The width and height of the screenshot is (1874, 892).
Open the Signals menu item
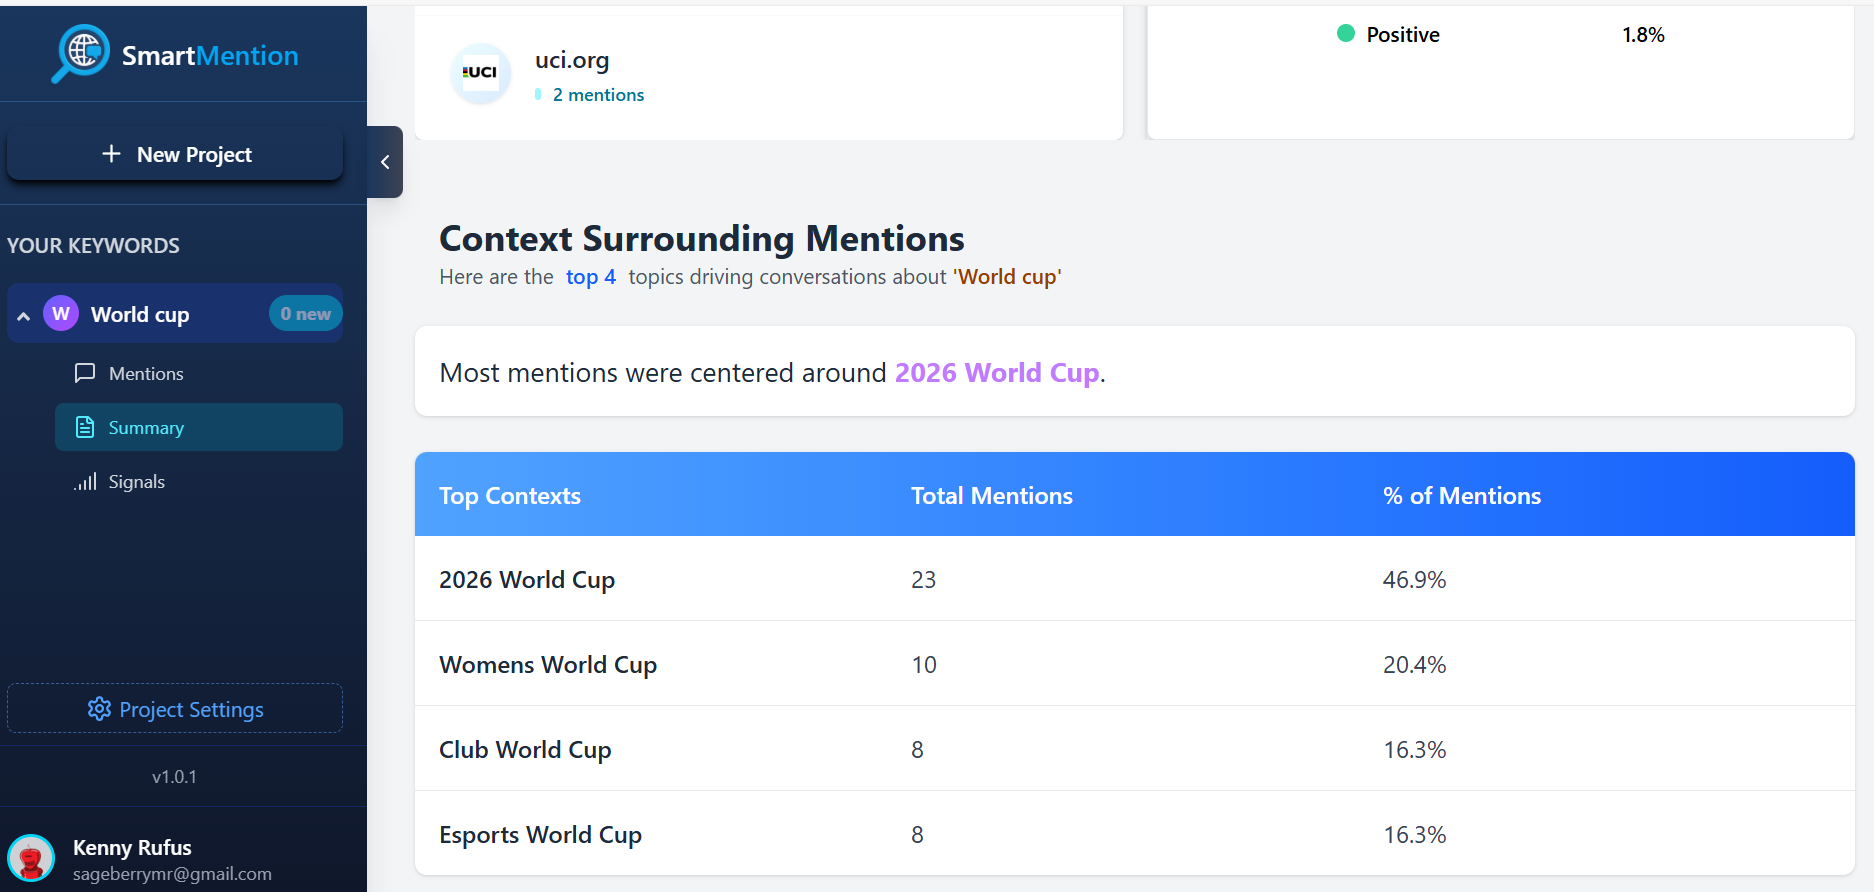point(137,482)
